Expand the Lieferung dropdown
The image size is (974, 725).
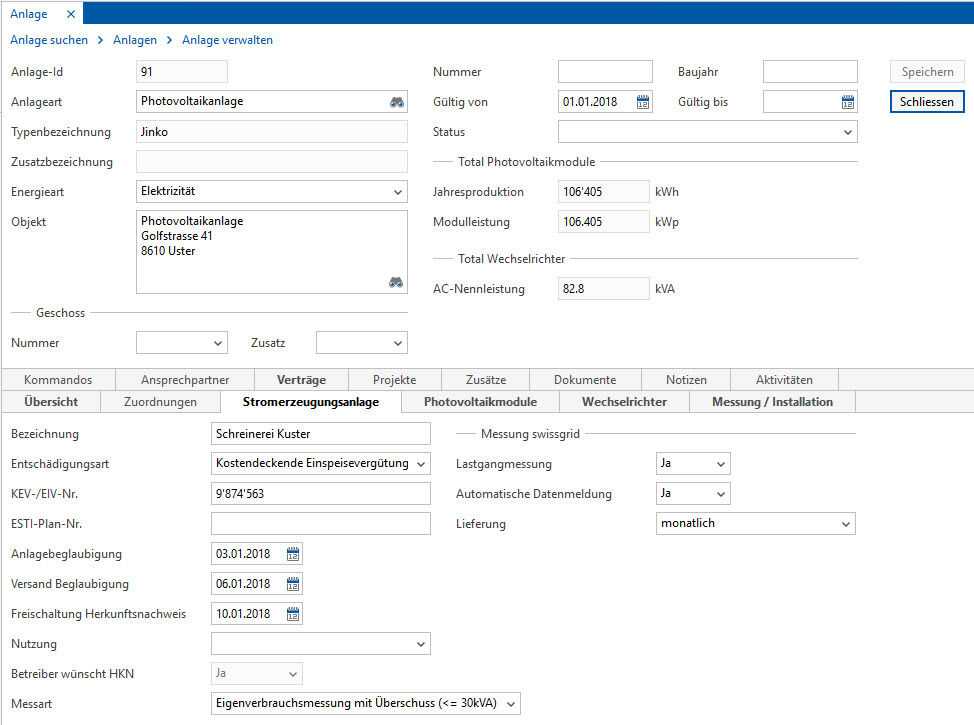click(845, 524)
